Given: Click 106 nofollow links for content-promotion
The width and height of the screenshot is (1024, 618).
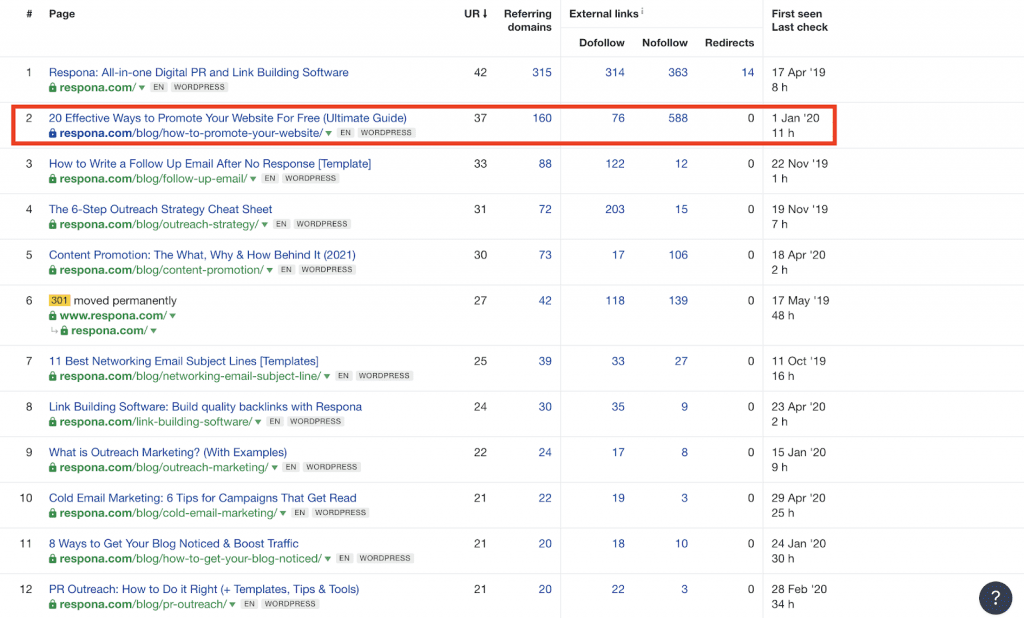Looking at the screenshot, I should coord(678,255).
